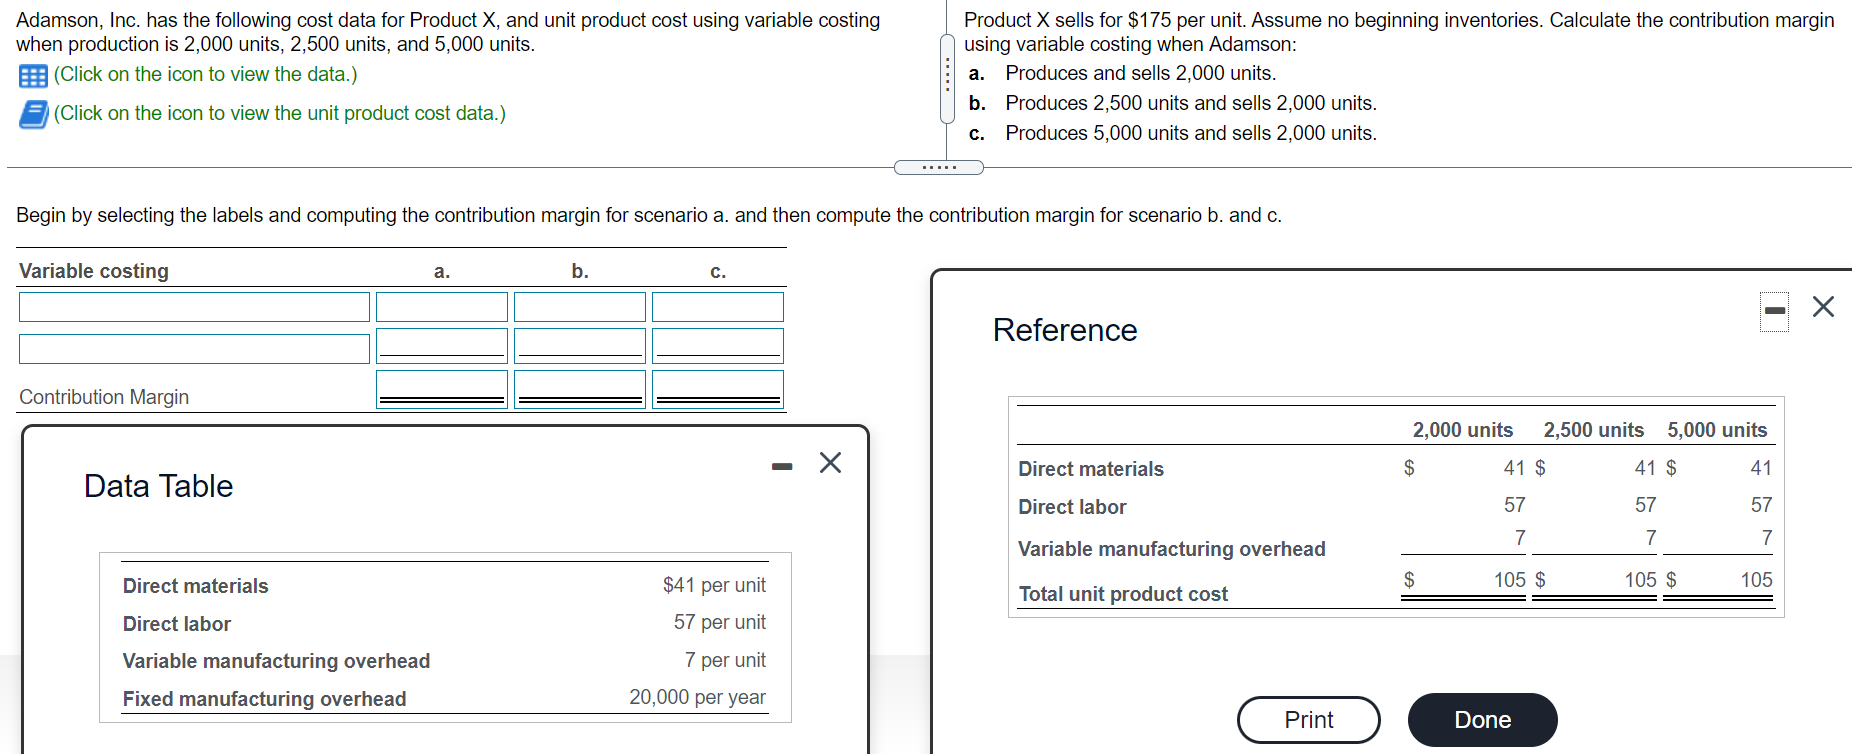Minimize the Reference popup
Viewport: 1852px width, 754px height.
(x=1774, y=311)
